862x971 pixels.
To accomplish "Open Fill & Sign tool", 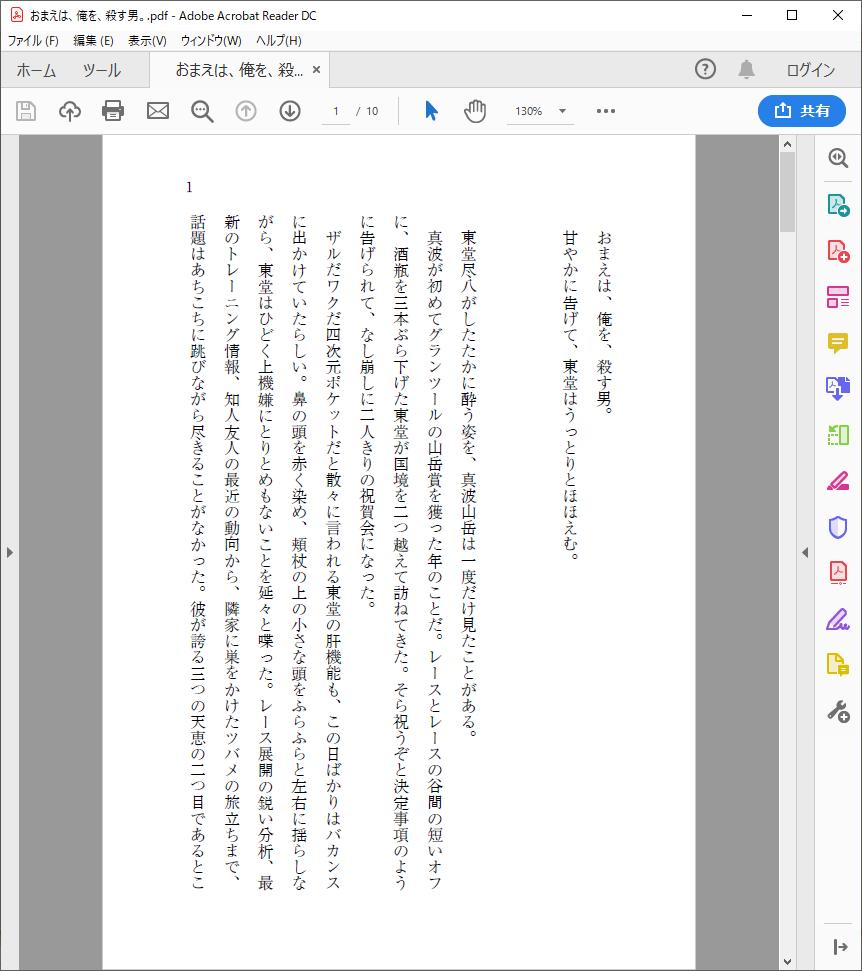I will click(x=838, y=619).
